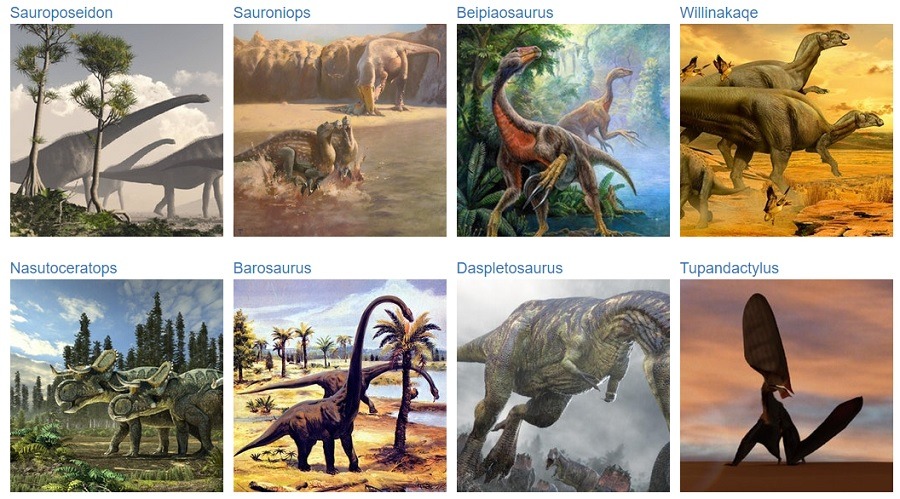This screenshot has height=499, width=900.
Task: Select the Barosaurus palm tree image
Action: pyautogui.click(x=340, y=386)
